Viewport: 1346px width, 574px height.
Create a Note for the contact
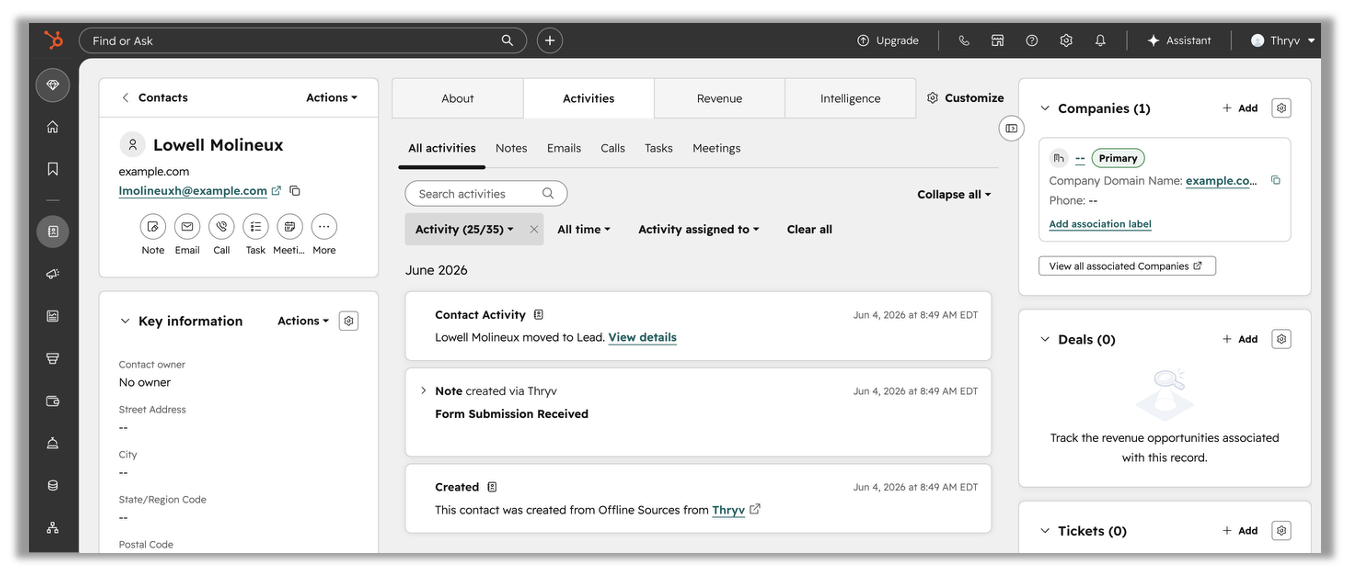click(x=153, y=227)
